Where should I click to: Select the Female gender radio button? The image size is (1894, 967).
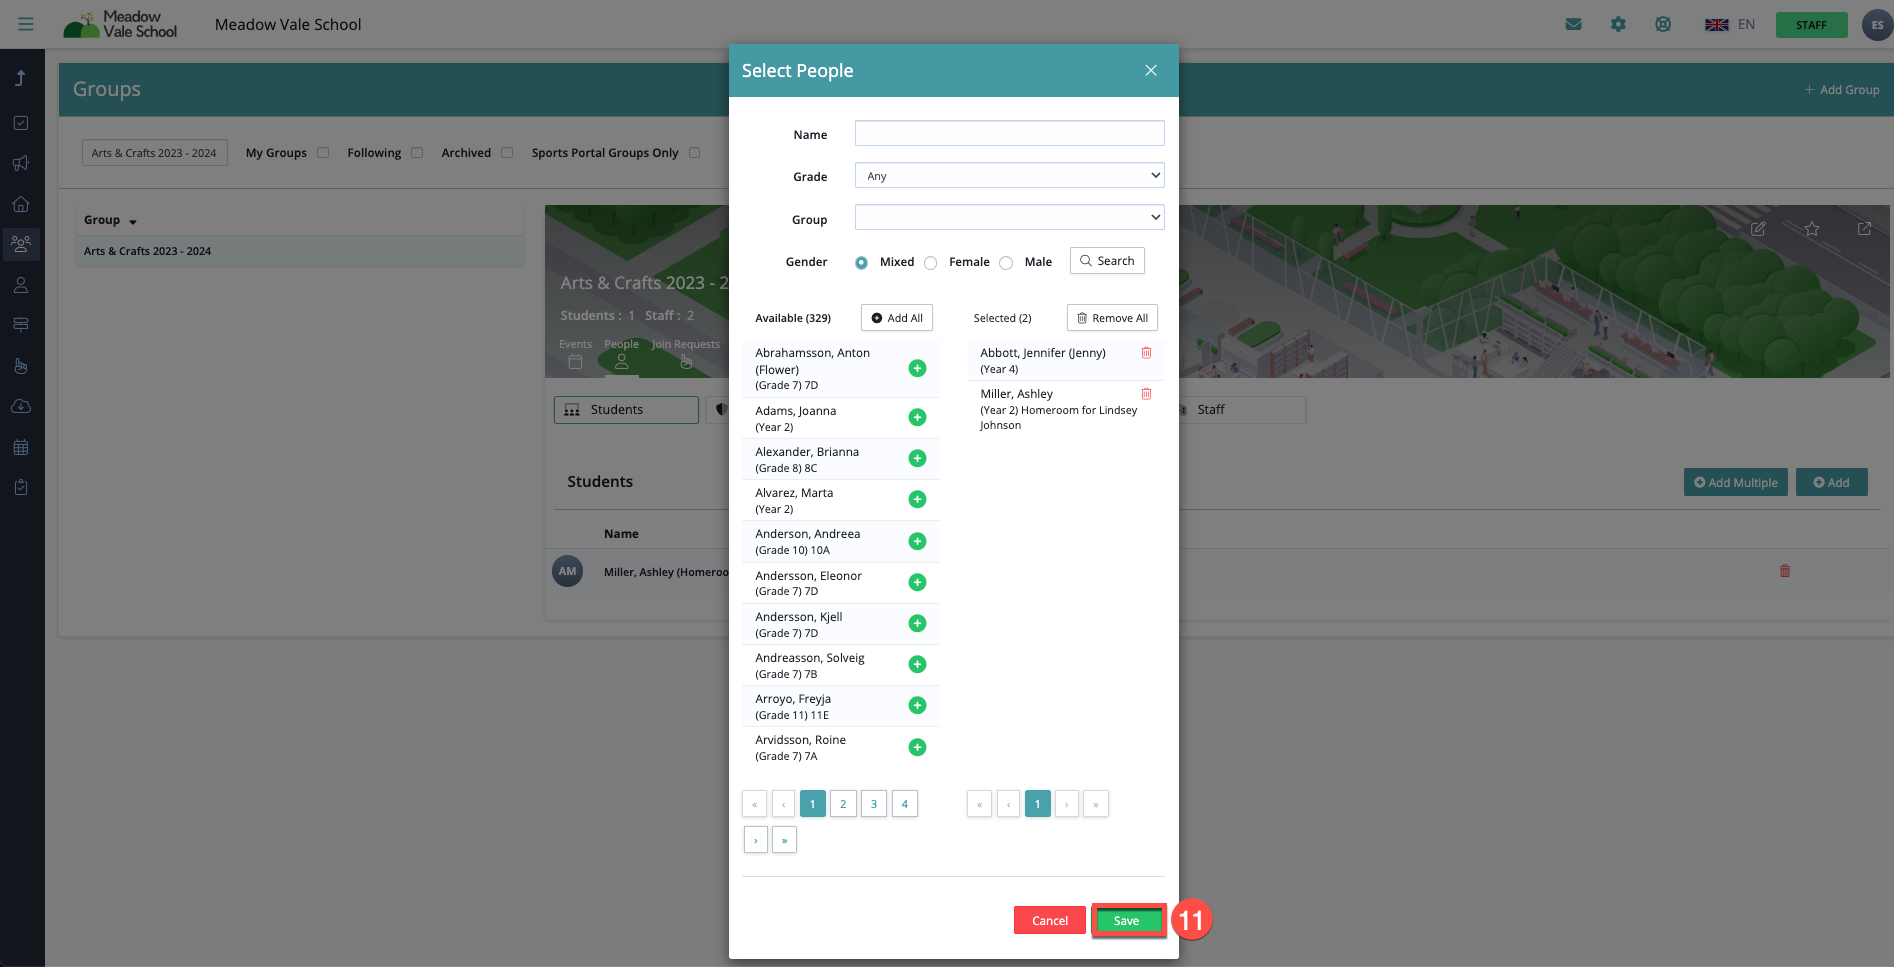pyautogui.click(x=931, y=263)
